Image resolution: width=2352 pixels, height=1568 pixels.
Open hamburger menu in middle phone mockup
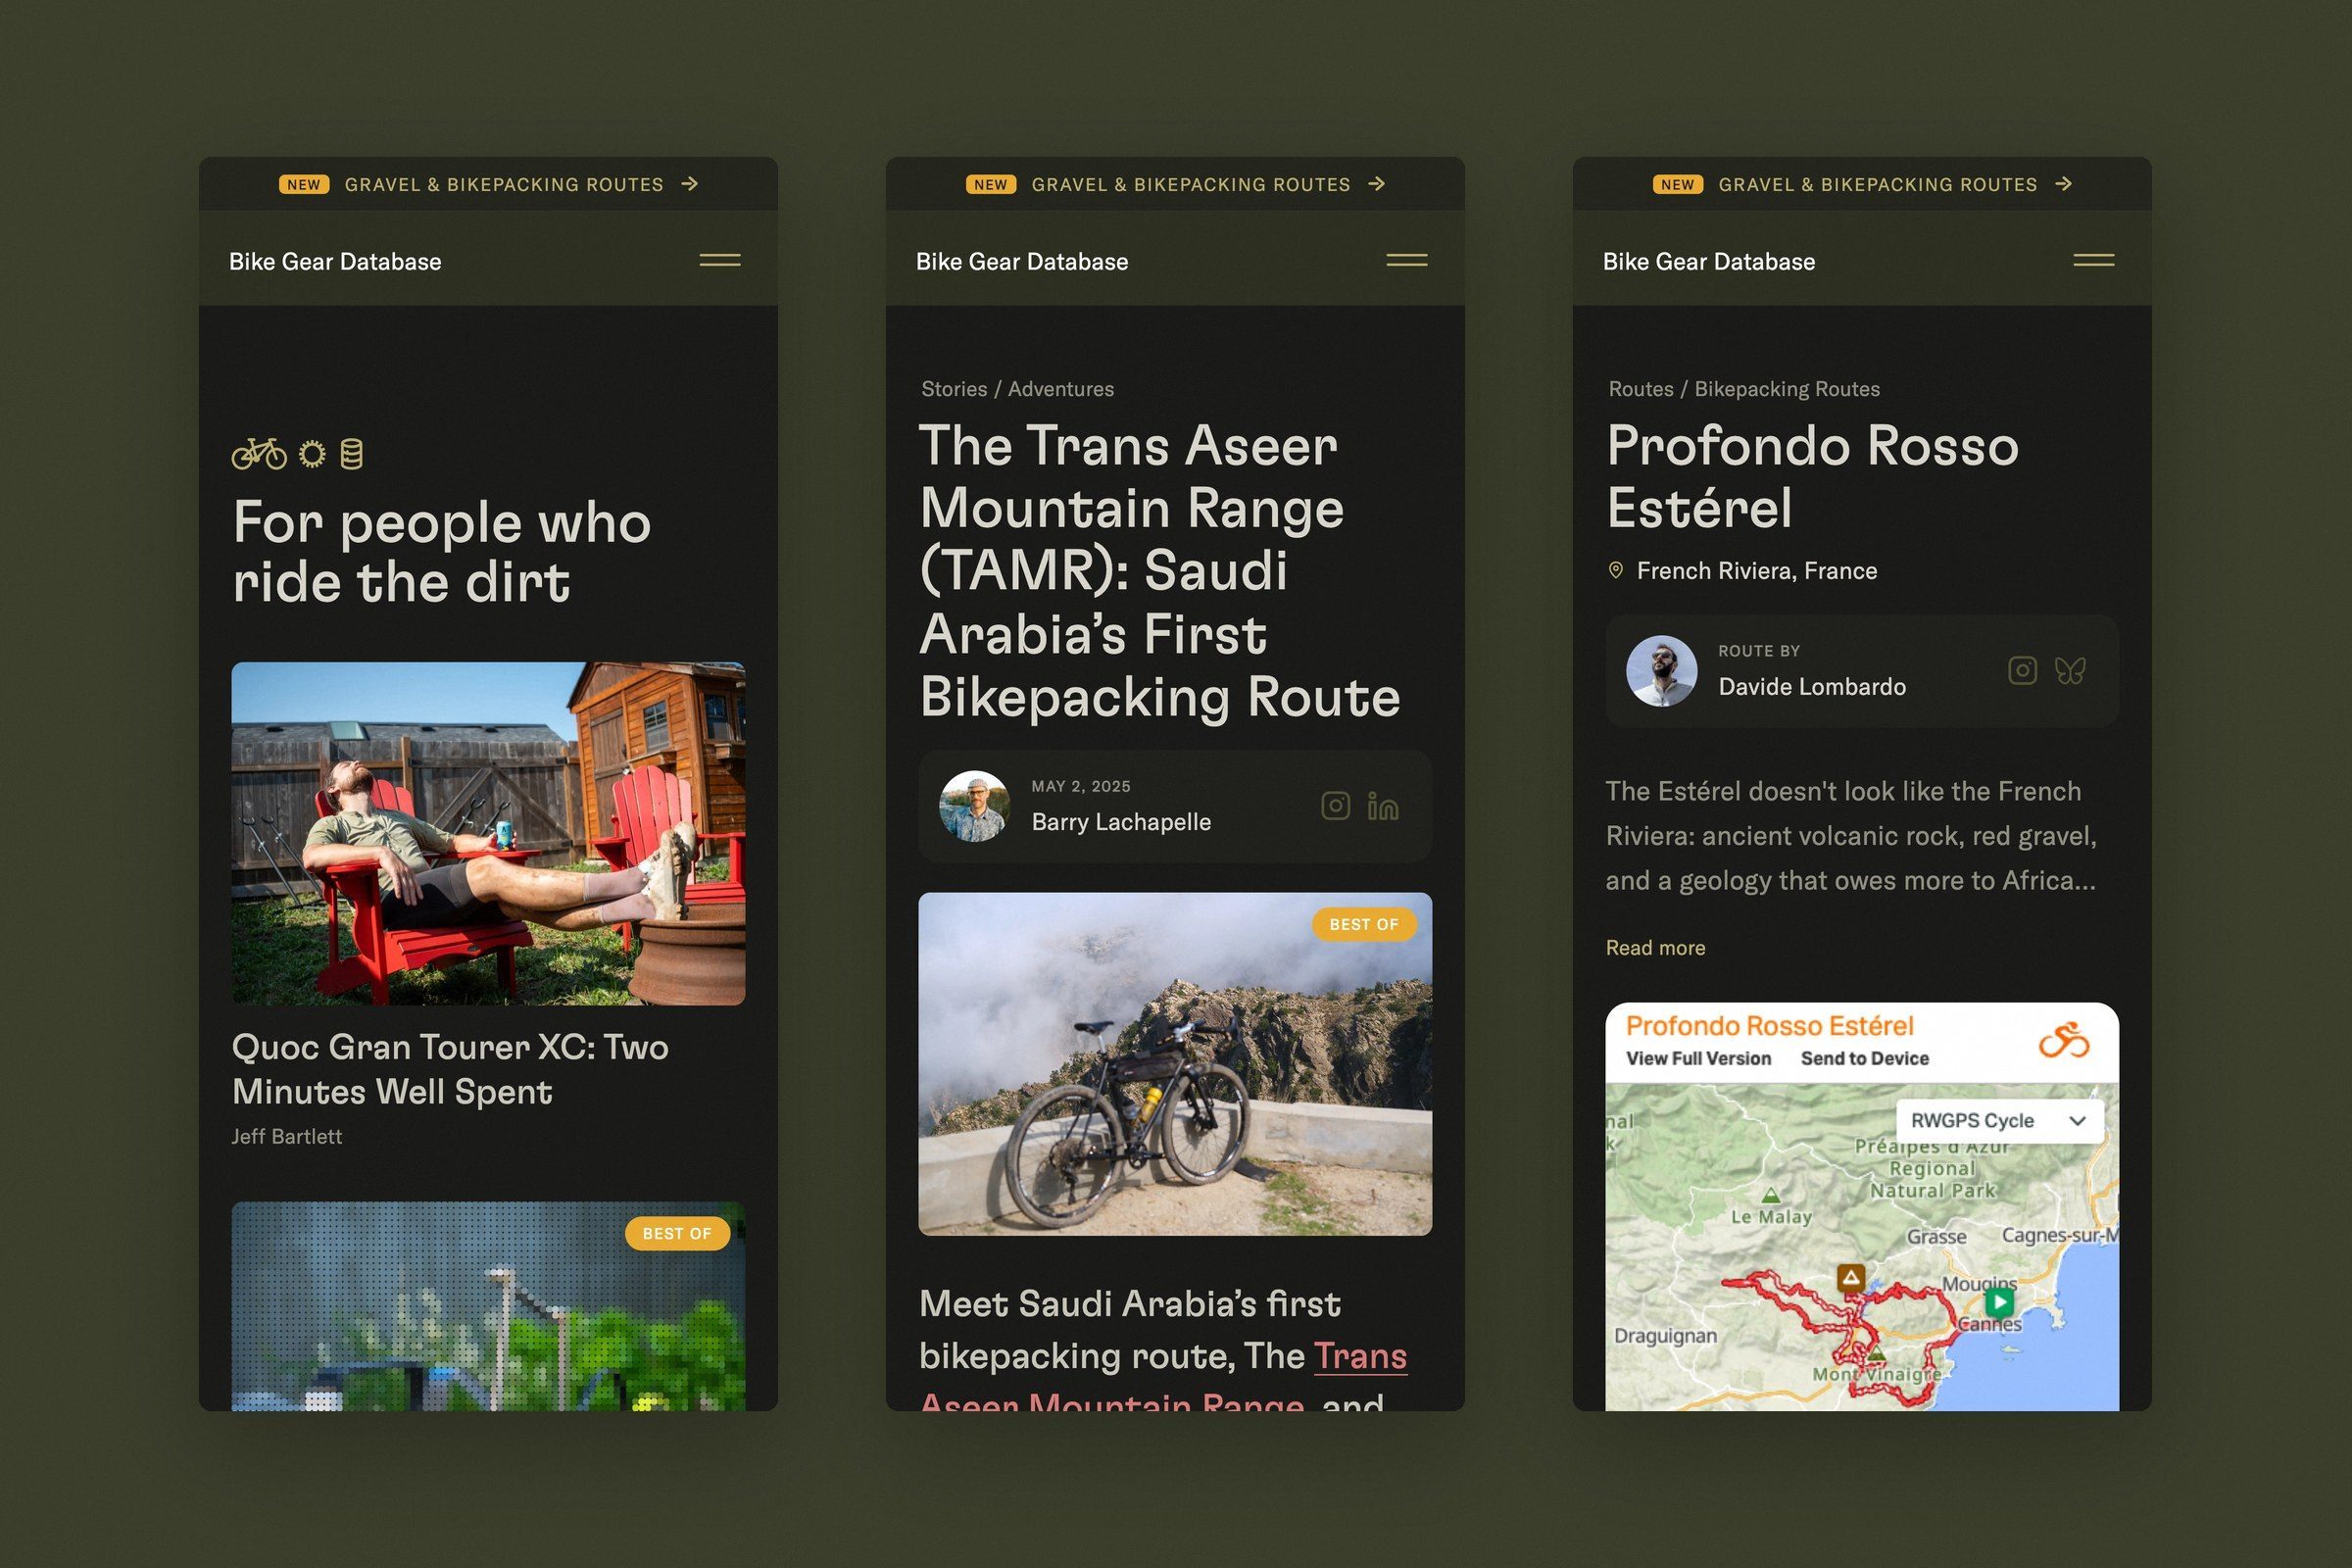[x=1407, y=260]
